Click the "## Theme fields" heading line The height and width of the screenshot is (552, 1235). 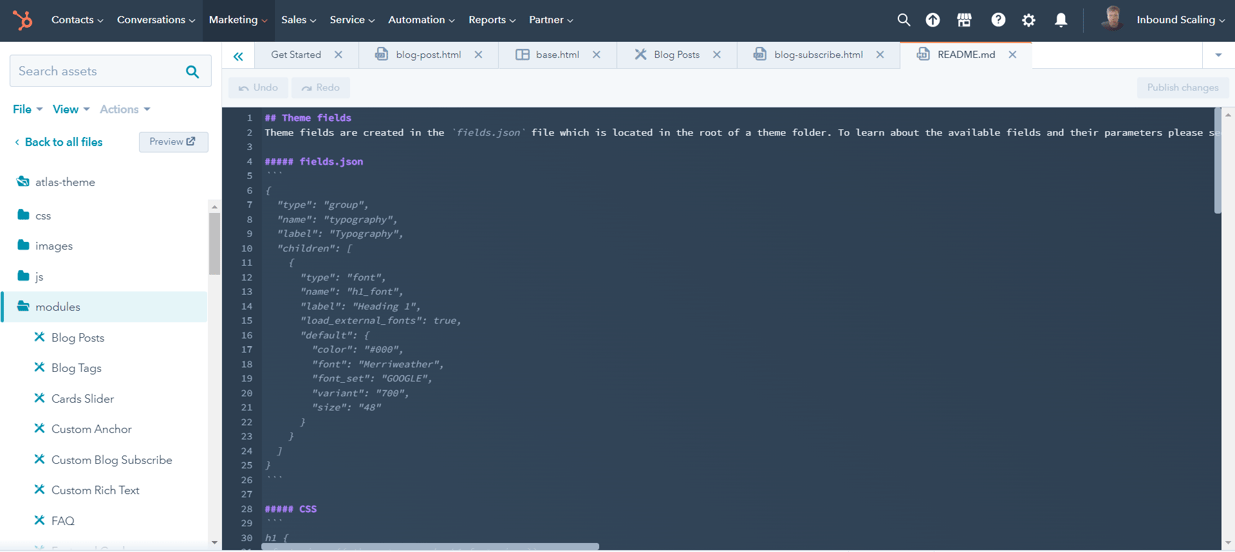(308, 118)
